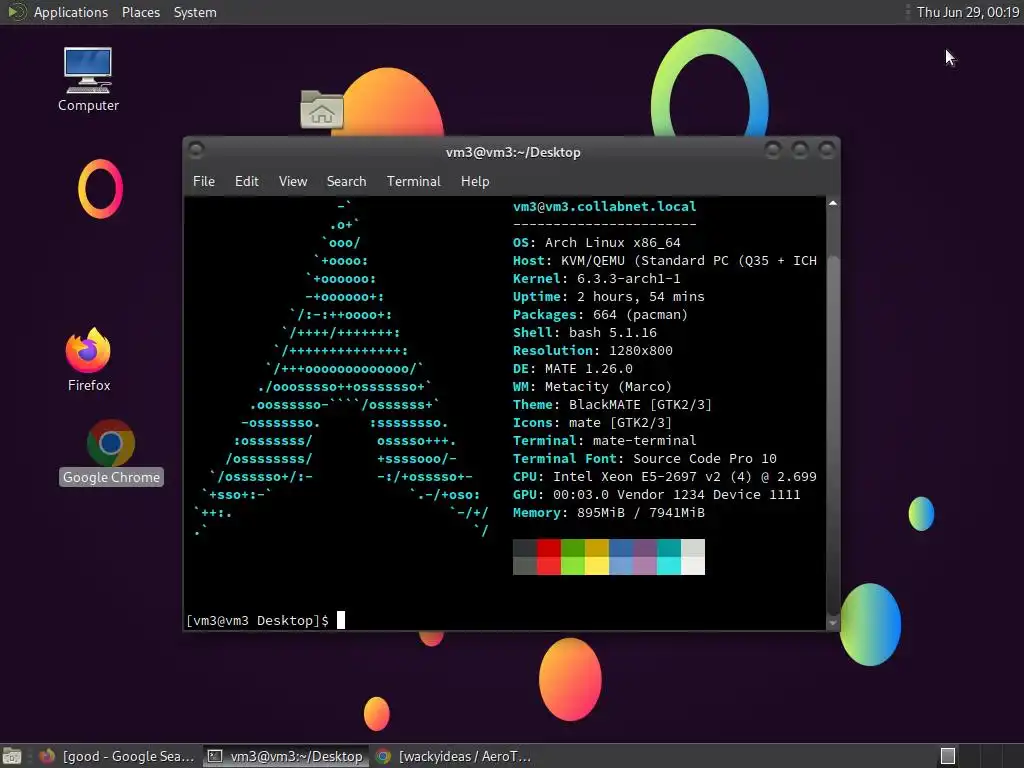Viewport: 1024px width, 768px height.
Task: Click the terminal window menu button in titlebar
Action: 196,150
